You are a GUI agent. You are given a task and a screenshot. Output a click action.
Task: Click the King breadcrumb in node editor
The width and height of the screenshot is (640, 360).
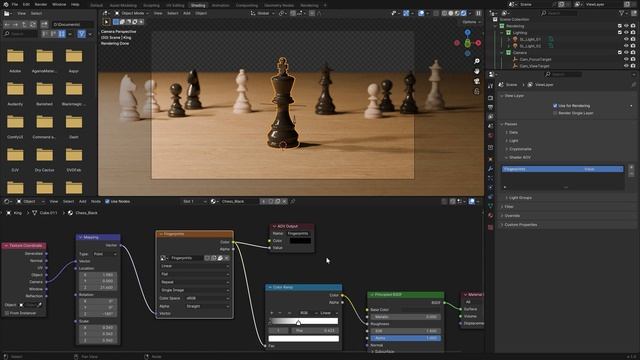[18, 213]
